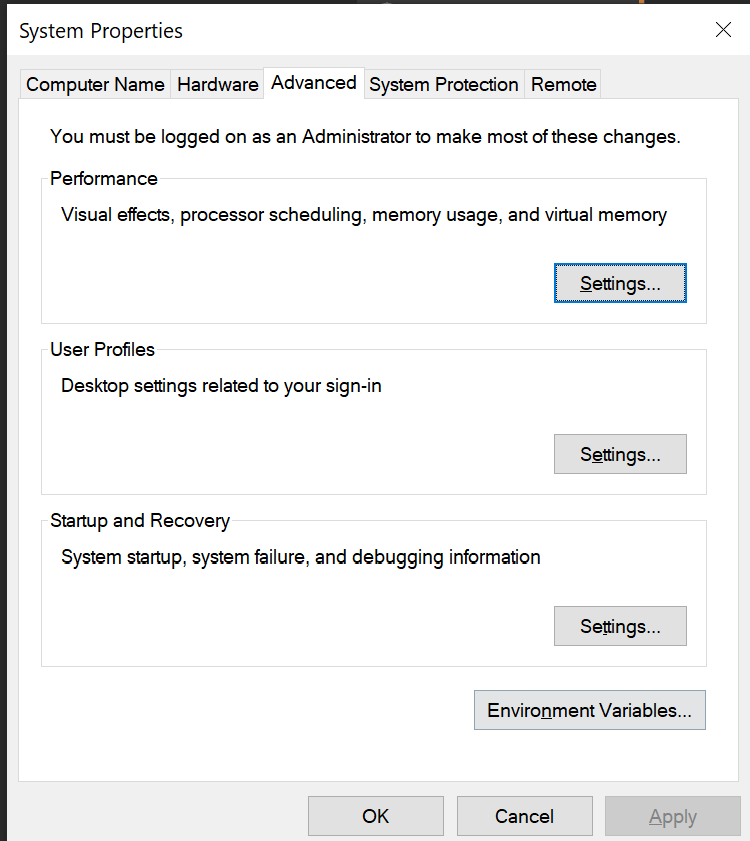Confirm the dialog with OK
Image resolution: width=750 pixels, height=841 pixels.
[x=375, y=816]
